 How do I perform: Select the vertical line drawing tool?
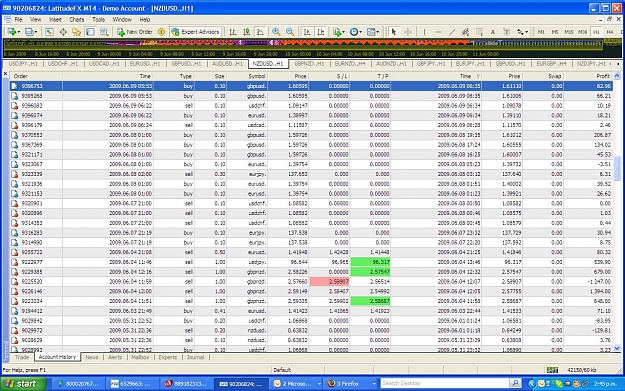(x=424, y=32)
